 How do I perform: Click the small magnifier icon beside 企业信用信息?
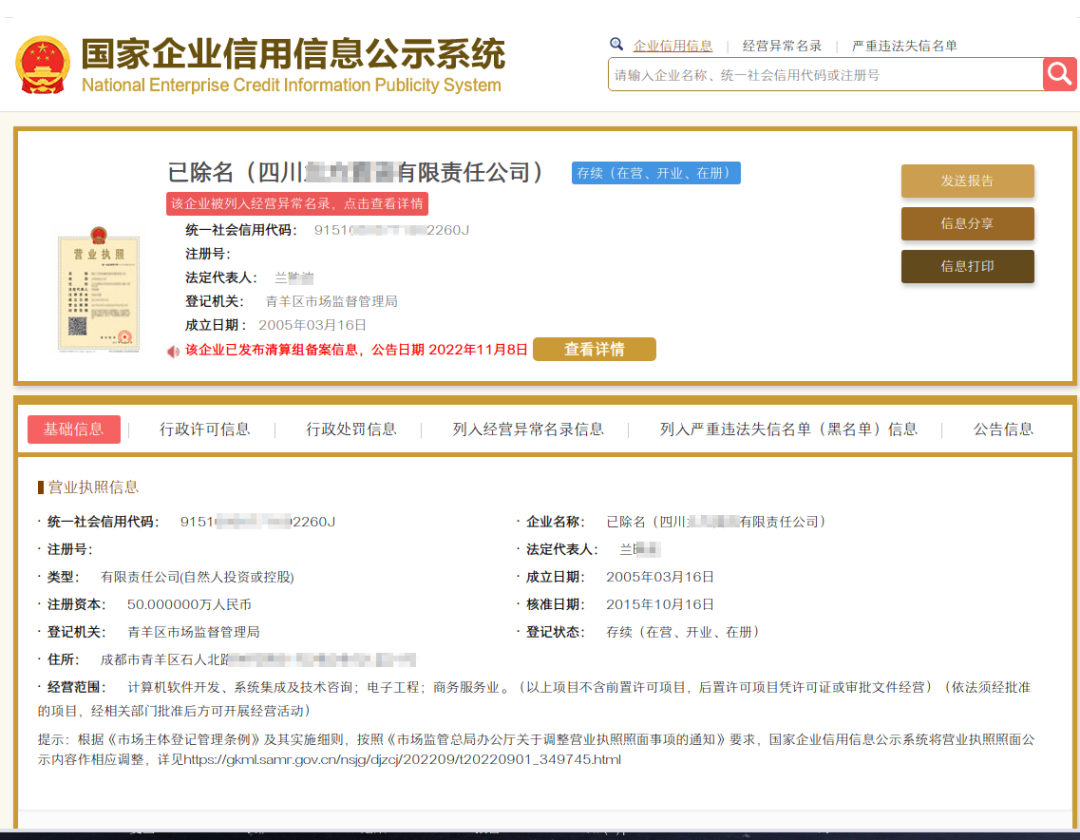pos(617,45)
